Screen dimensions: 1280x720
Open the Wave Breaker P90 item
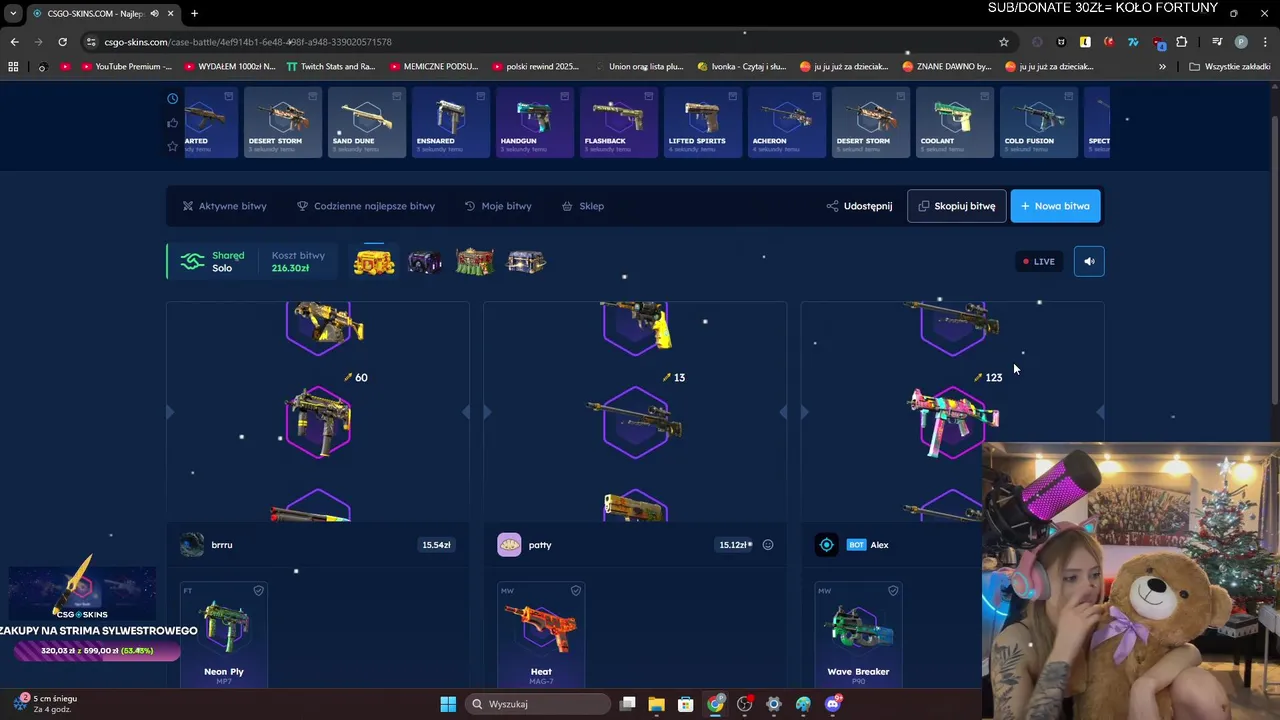858,635
